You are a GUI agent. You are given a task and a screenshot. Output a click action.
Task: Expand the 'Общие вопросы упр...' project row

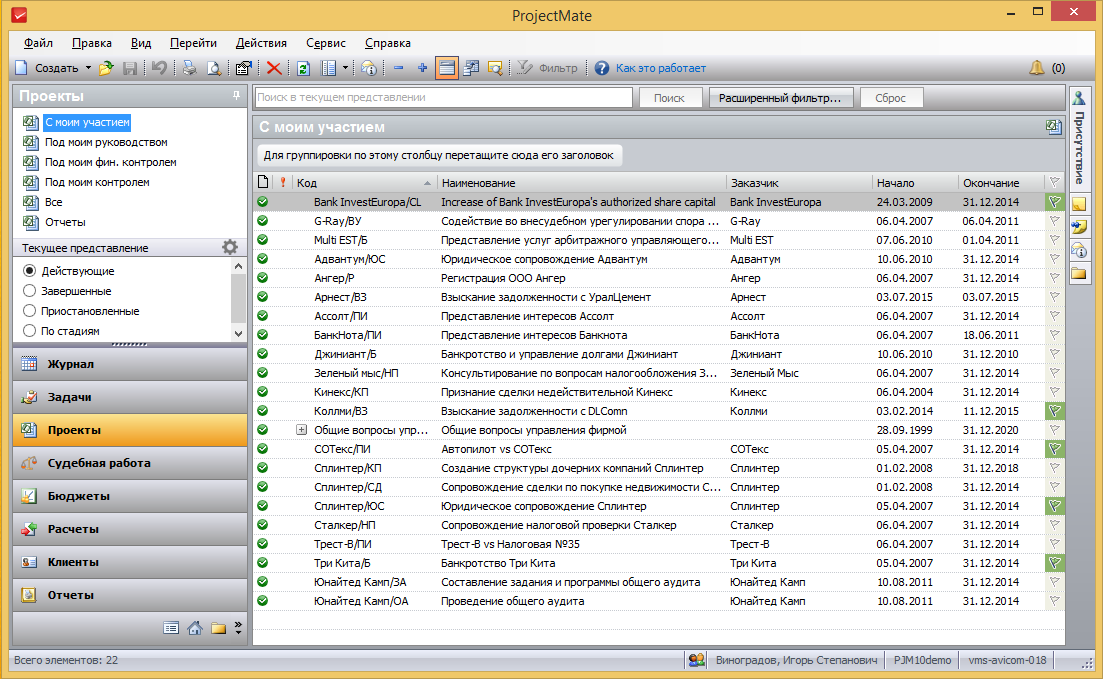click(x=301, y=430)
